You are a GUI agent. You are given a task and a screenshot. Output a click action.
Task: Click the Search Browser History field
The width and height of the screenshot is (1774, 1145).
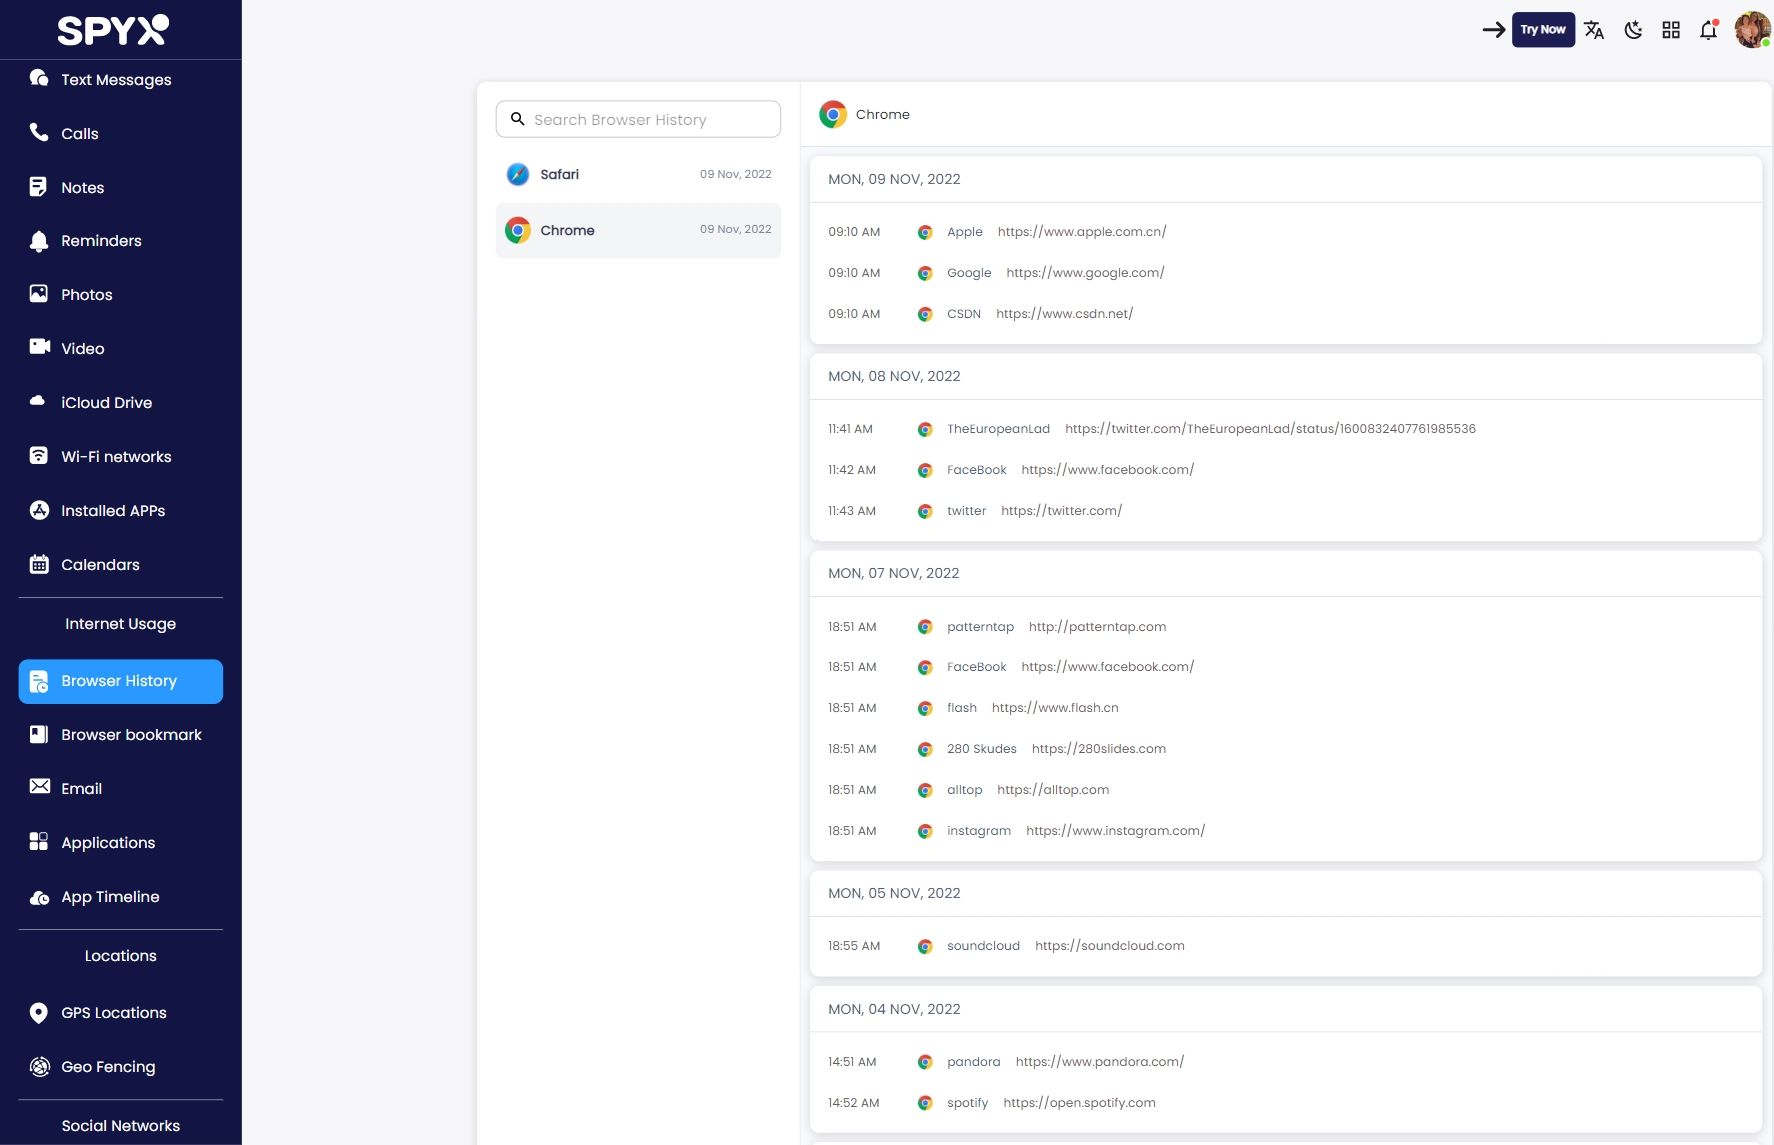(x=638, y=119)
